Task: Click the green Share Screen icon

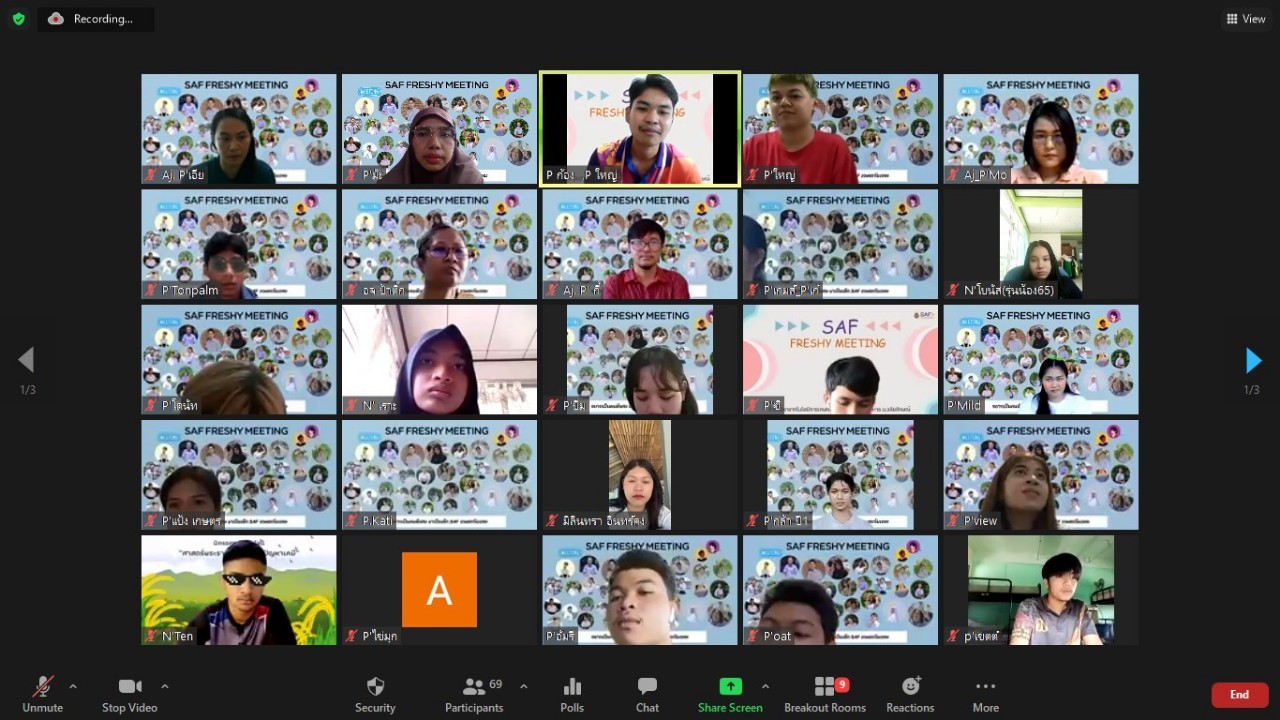Action: click(730, 687)
